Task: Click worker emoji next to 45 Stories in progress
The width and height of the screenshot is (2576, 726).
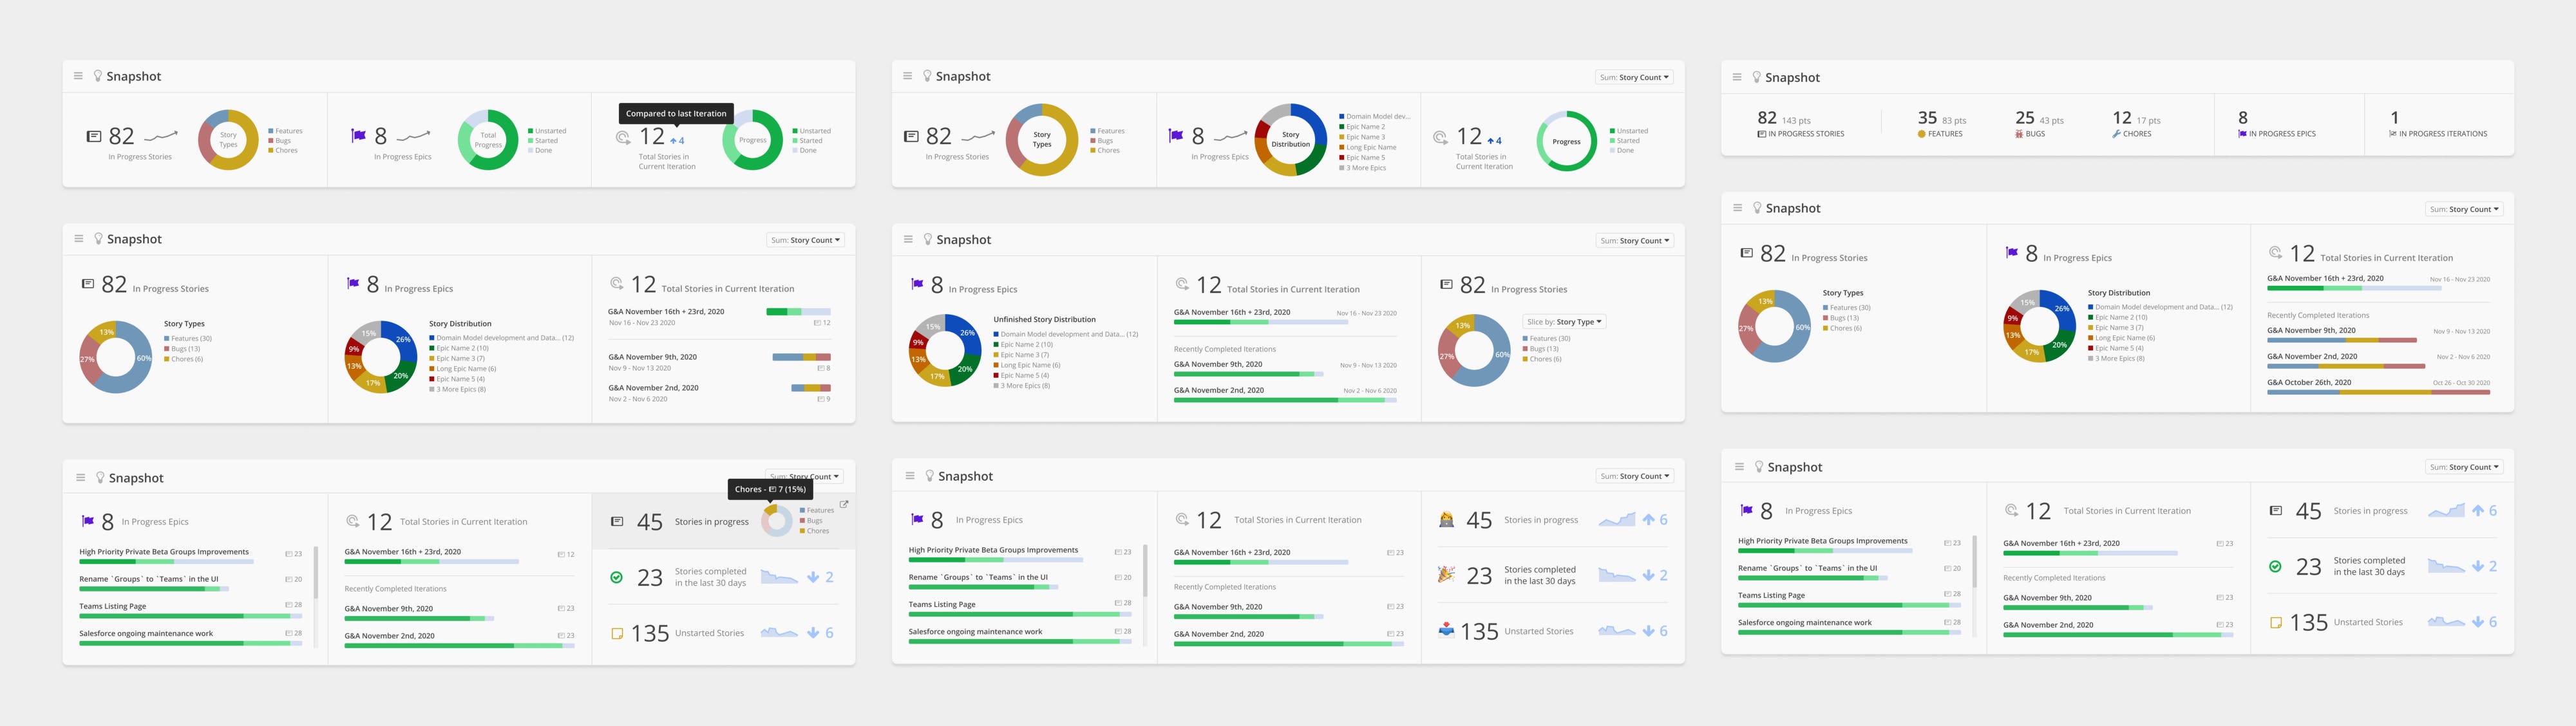Action: coord(1446,520)
